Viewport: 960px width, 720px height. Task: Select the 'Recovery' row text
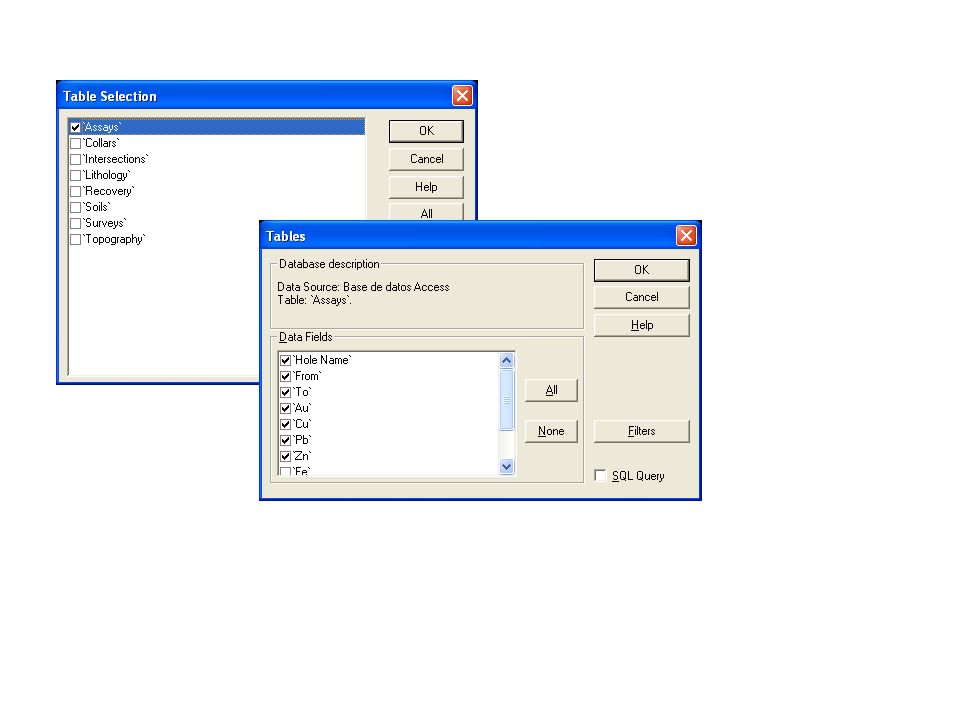click(x=108, y=191)
